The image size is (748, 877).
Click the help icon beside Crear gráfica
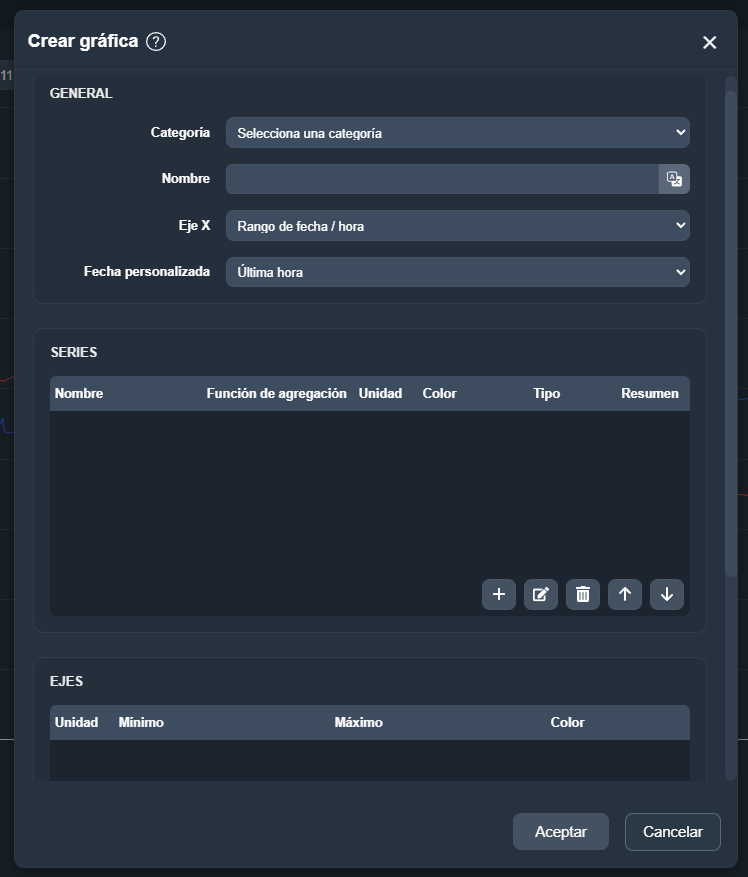(156, 42)
